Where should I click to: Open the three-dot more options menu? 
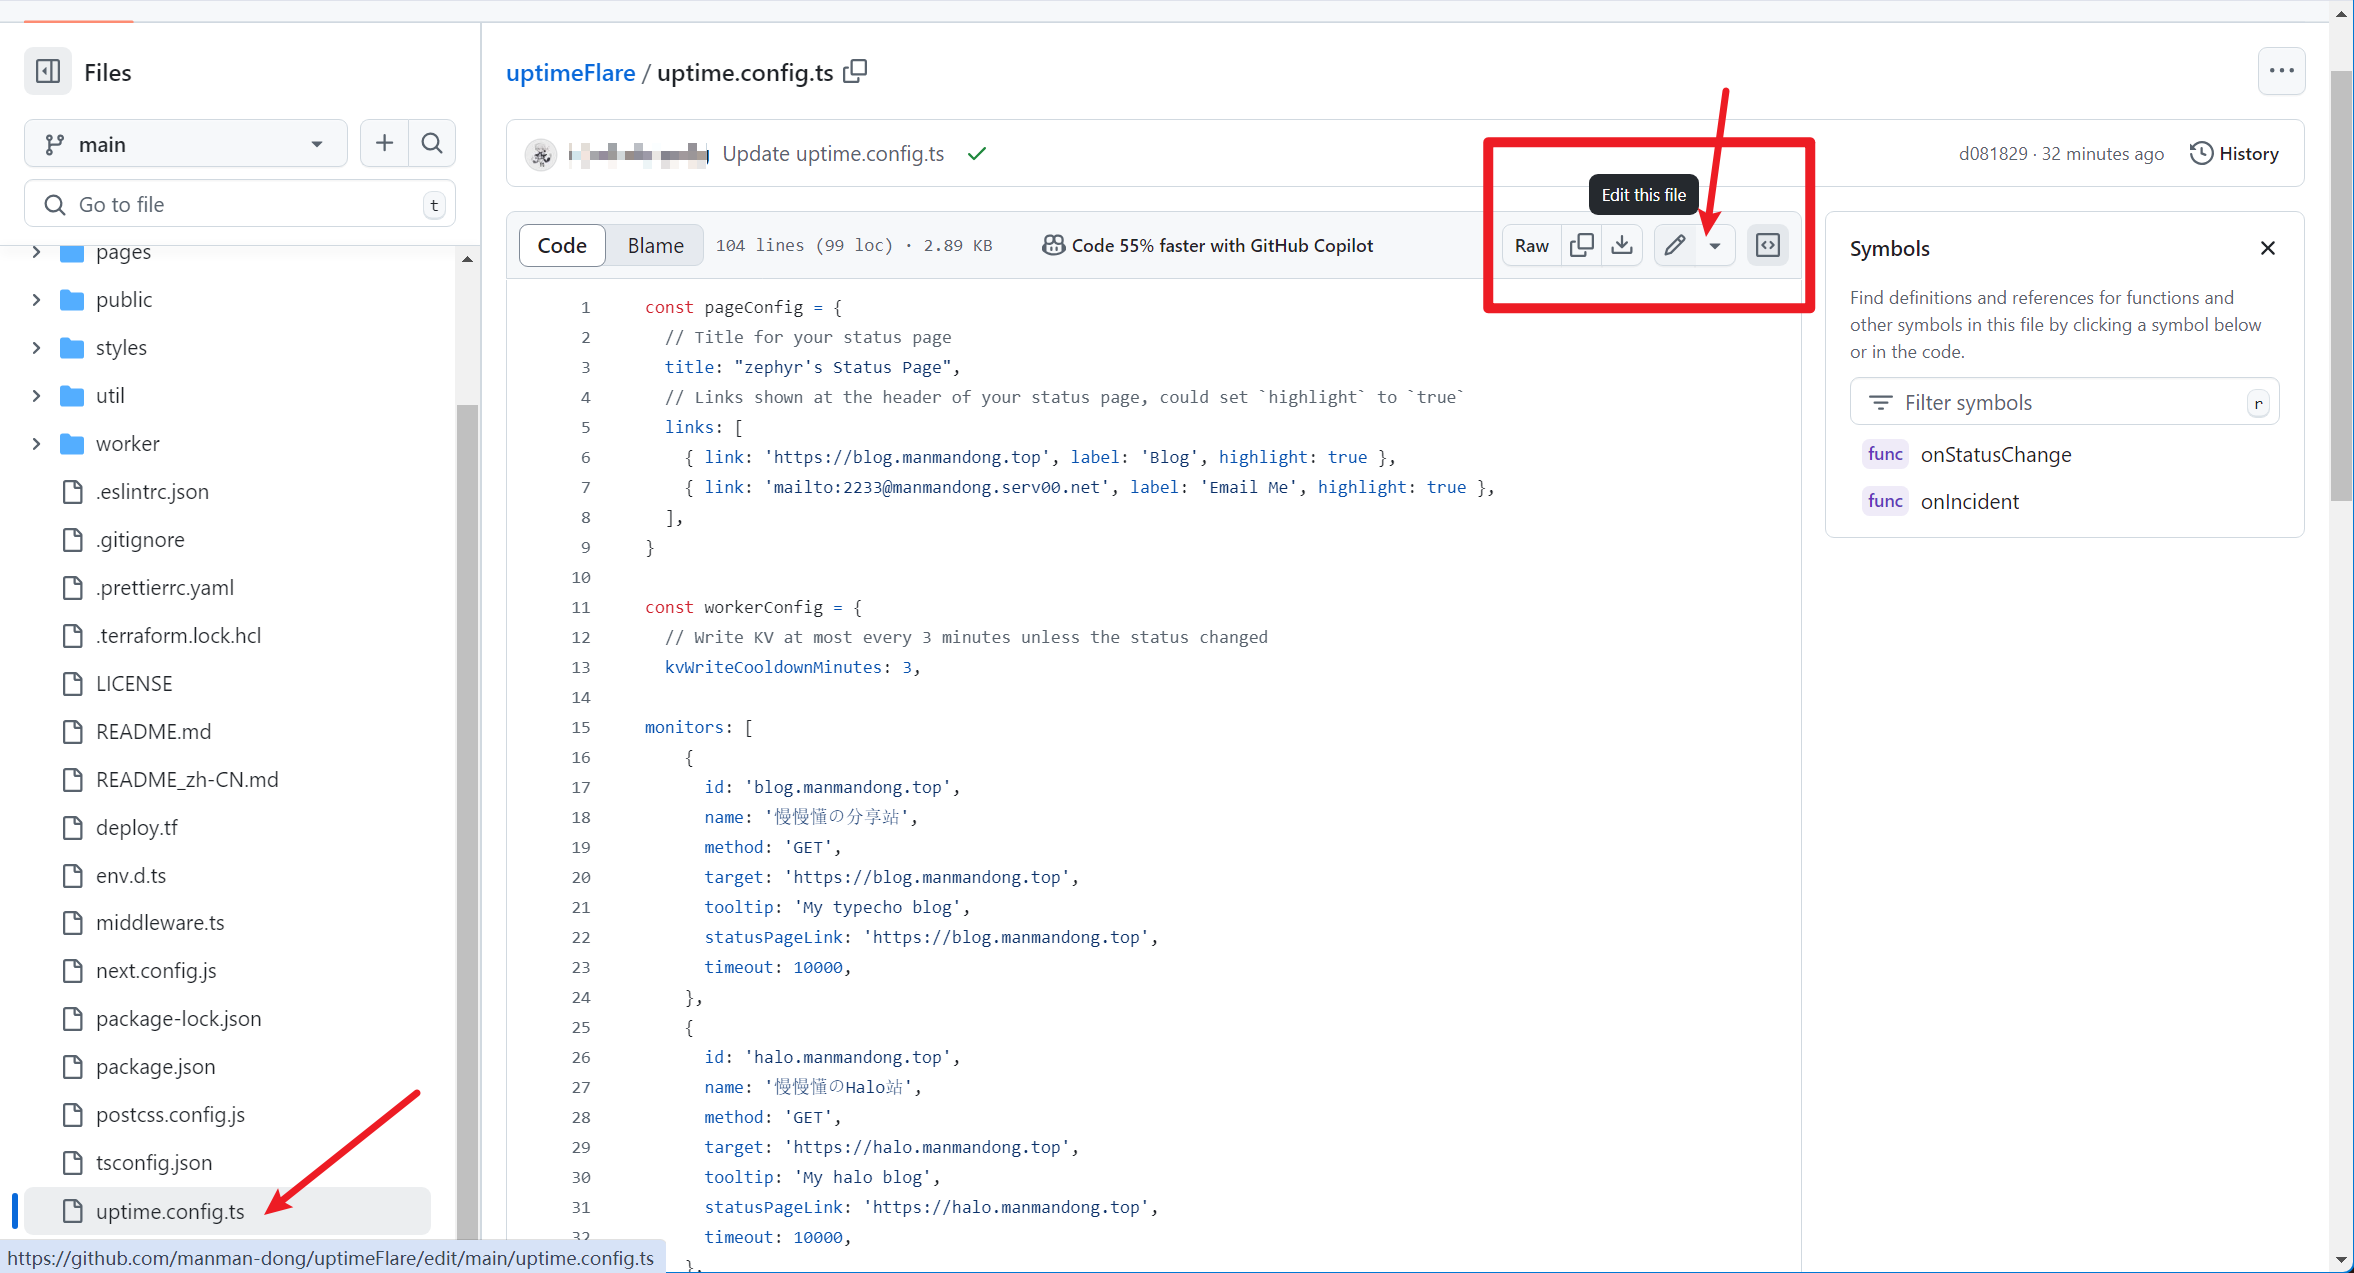click(2281, 71)
